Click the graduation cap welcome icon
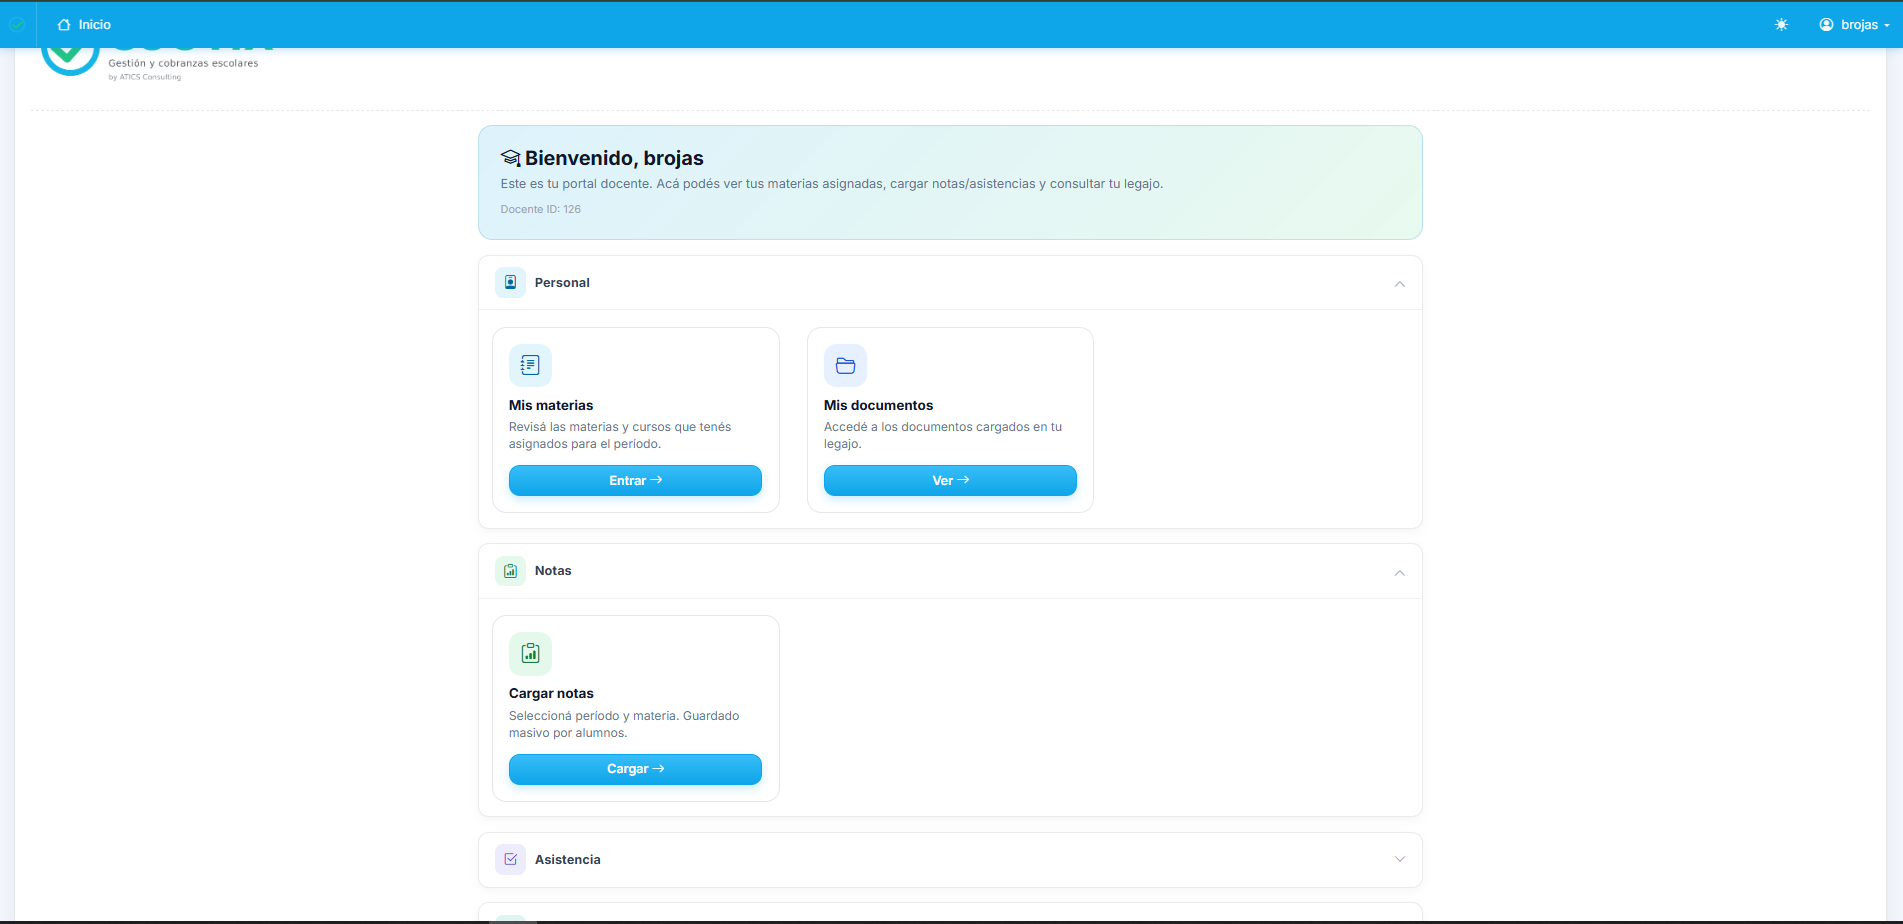Viewport: 1903px width, 924px height. point(511,158)
